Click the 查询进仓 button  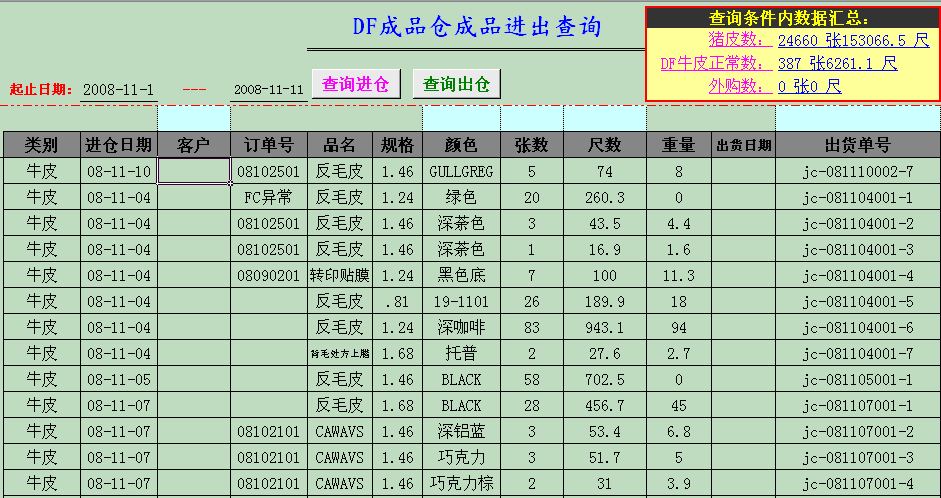pos(355,84)
